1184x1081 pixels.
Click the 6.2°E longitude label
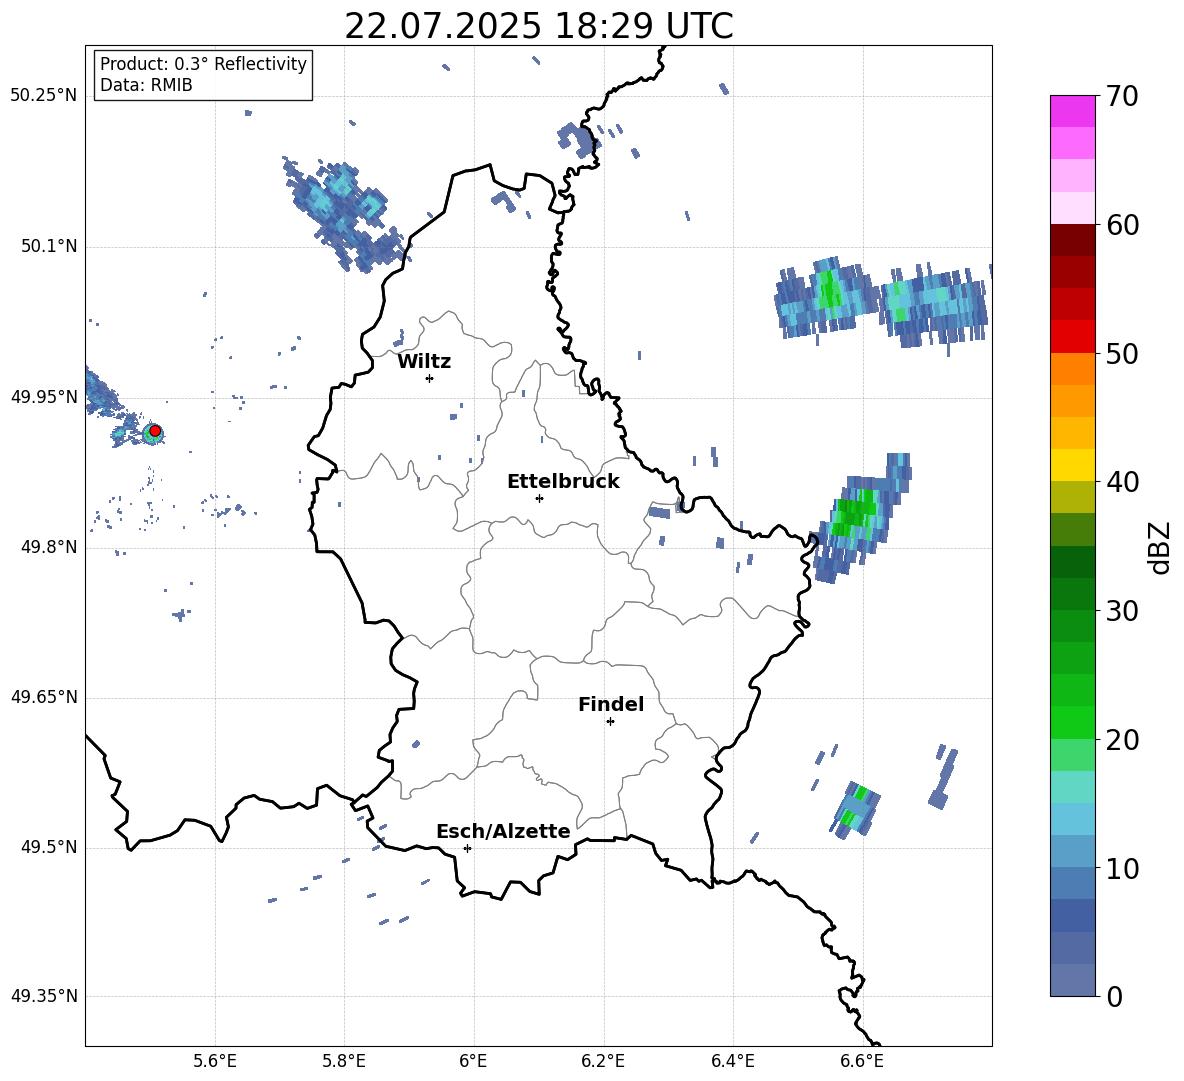tap(603, 1061)
